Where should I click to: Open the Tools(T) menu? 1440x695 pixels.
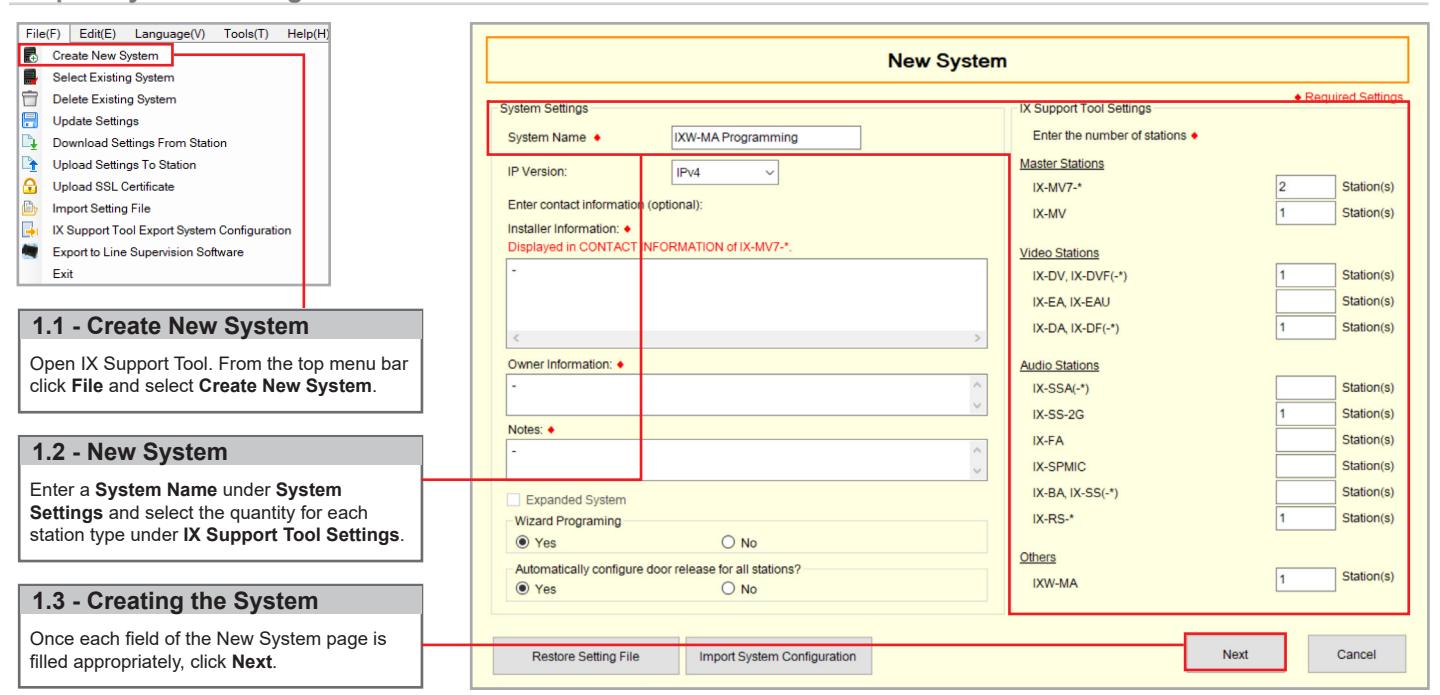(246, 33)
